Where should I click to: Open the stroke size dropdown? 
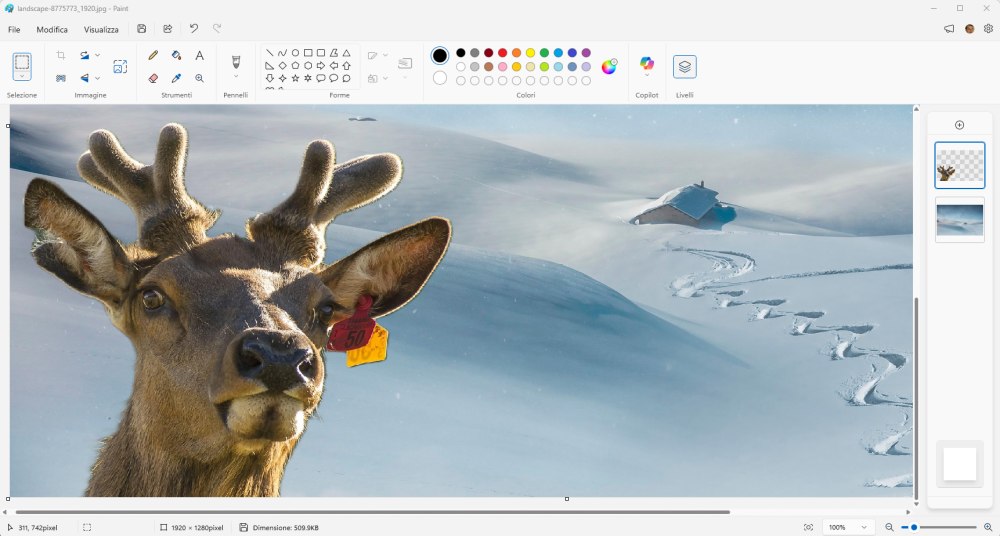coord(405,66)
